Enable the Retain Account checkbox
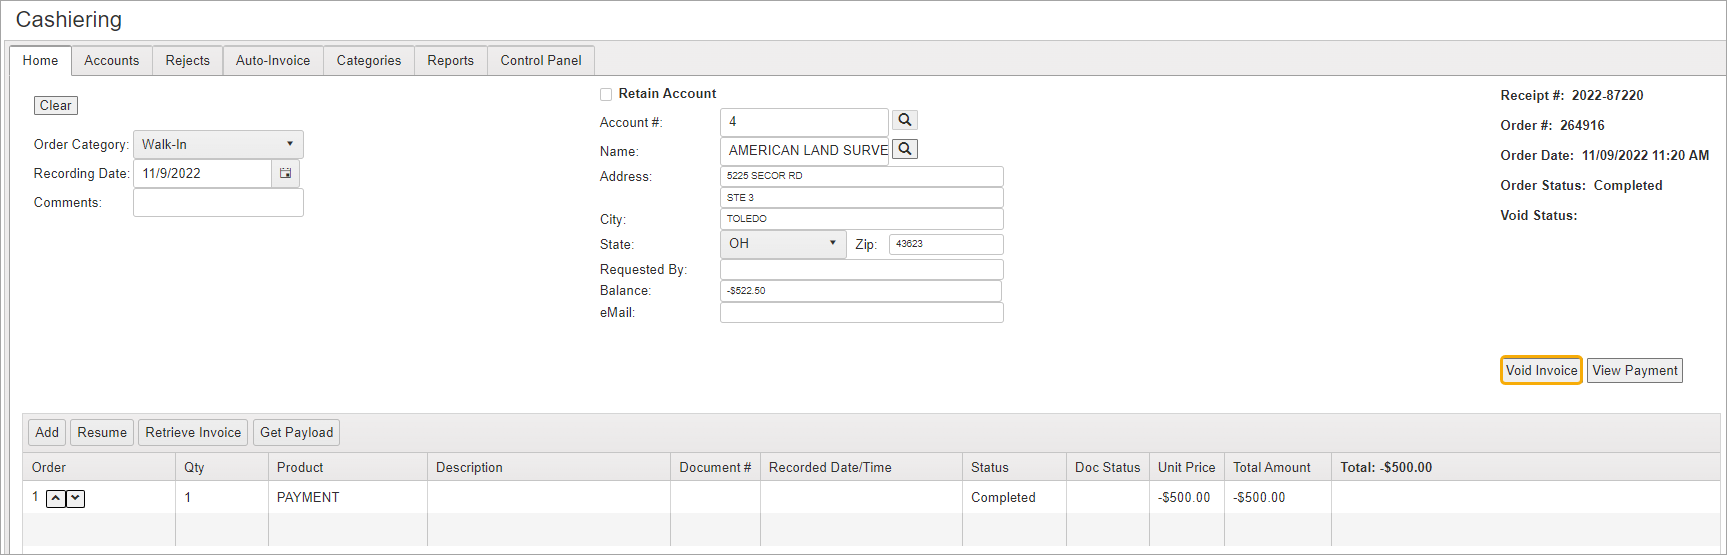Image resolution: width=1727 pixels, height=555 pixels. click(x=606, y=94)
